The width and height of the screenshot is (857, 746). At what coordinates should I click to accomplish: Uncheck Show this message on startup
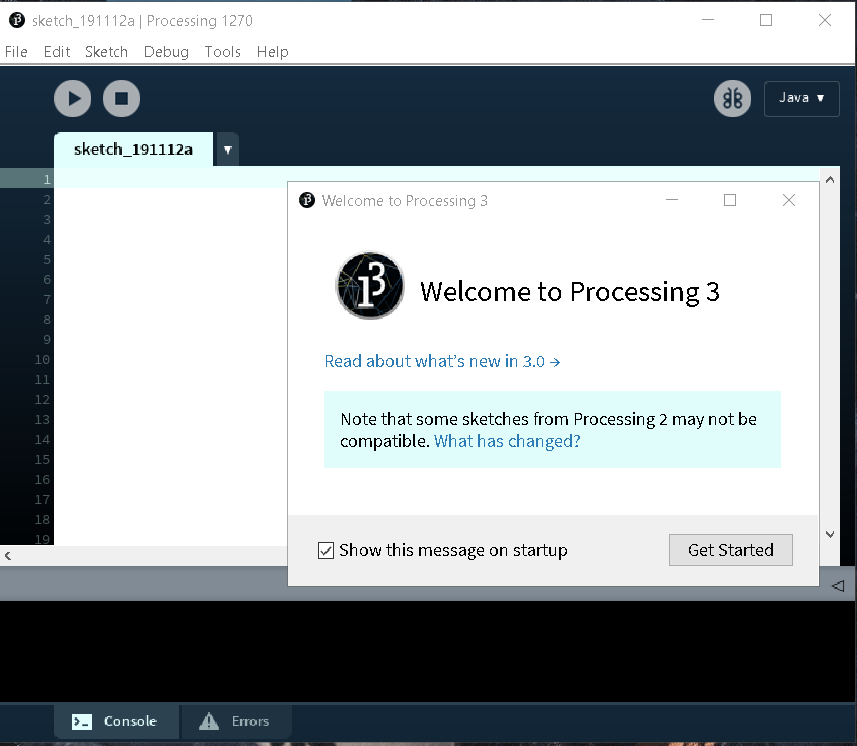(x=325, y=550)
